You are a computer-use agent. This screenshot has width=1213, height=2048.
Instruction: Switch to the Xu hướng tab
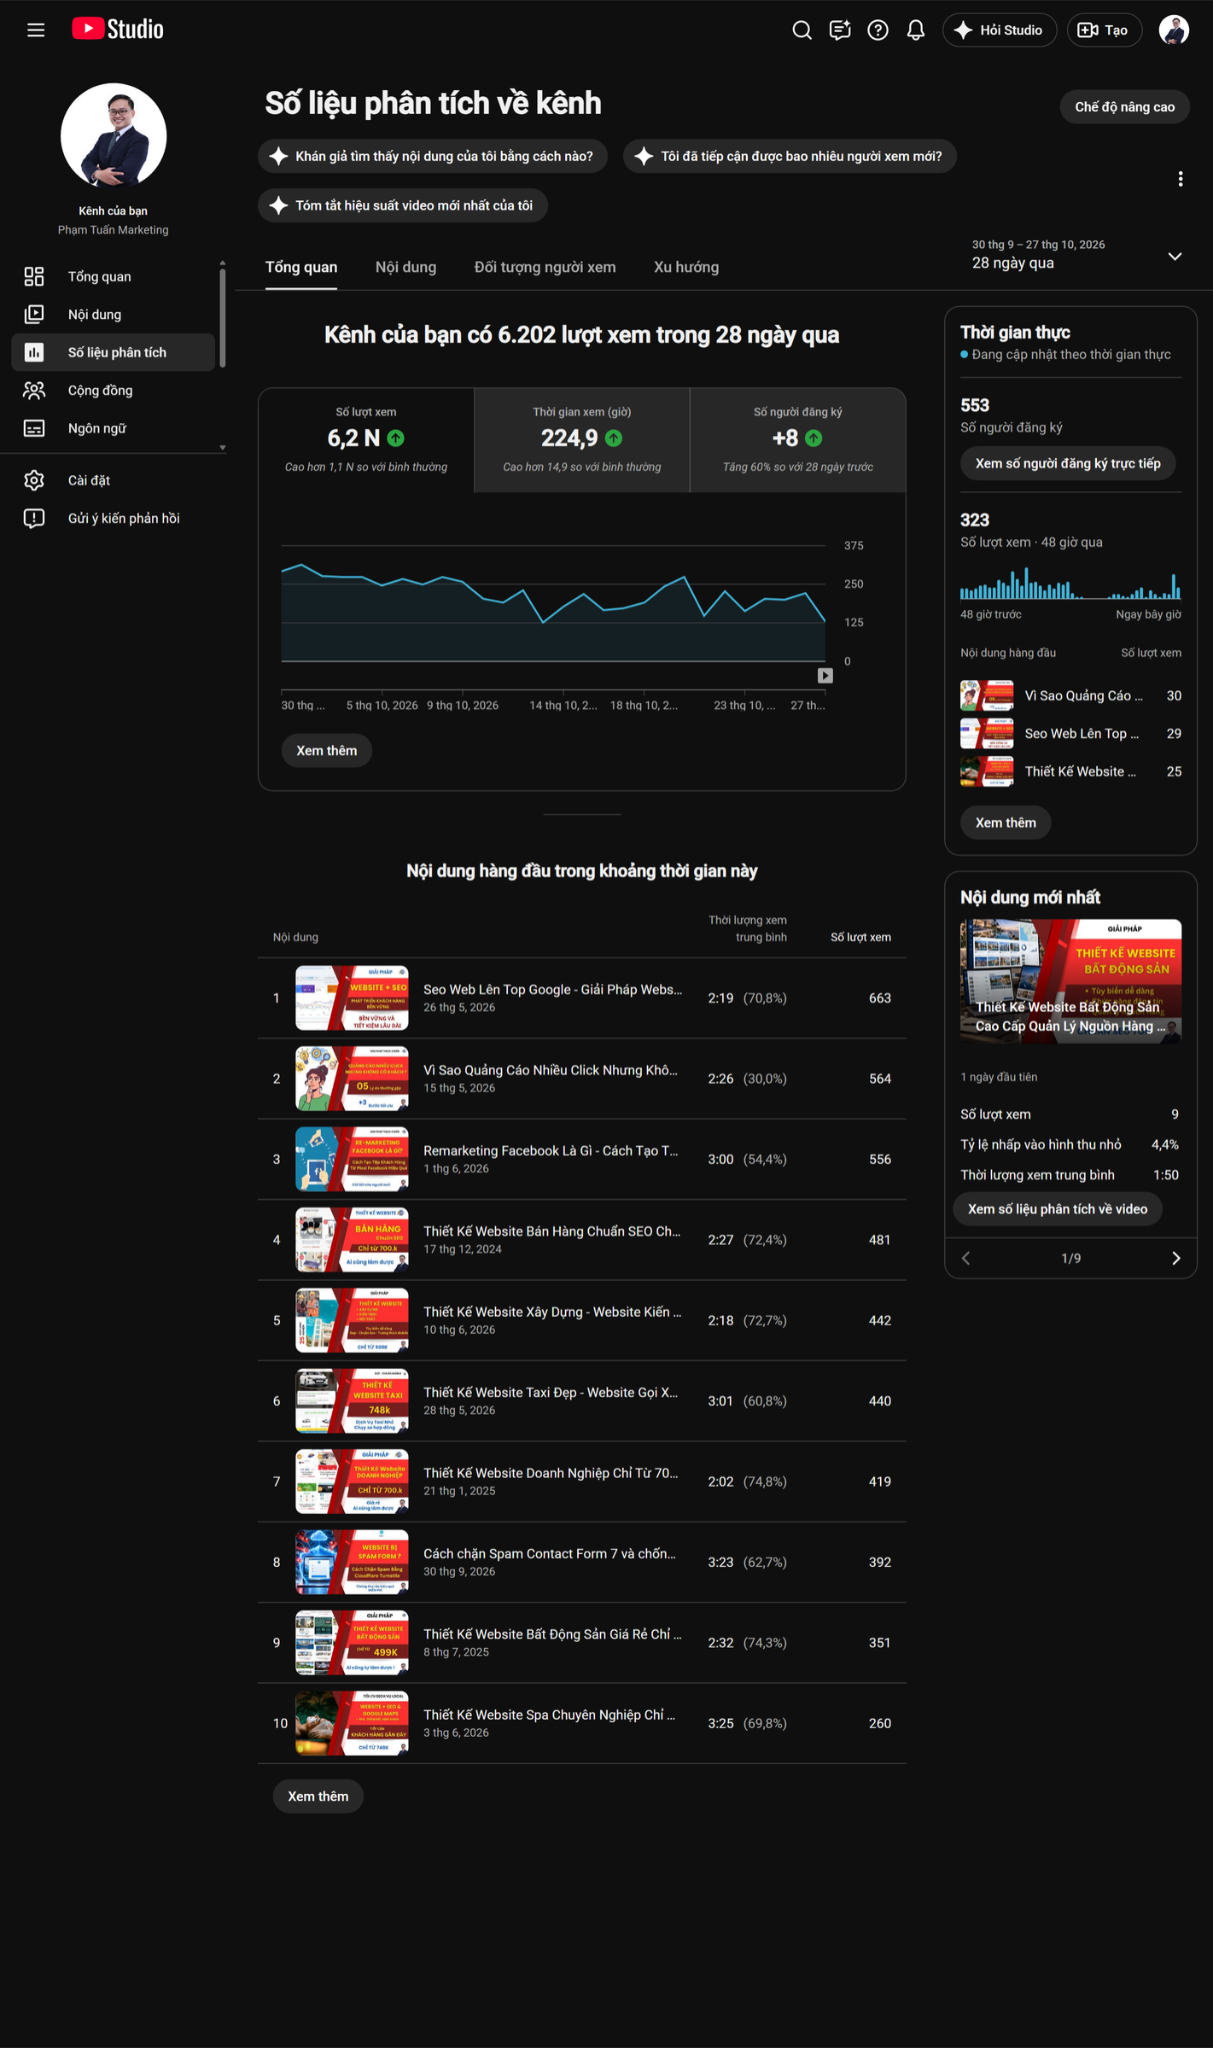pyautogui.click(x=686, y=267)
